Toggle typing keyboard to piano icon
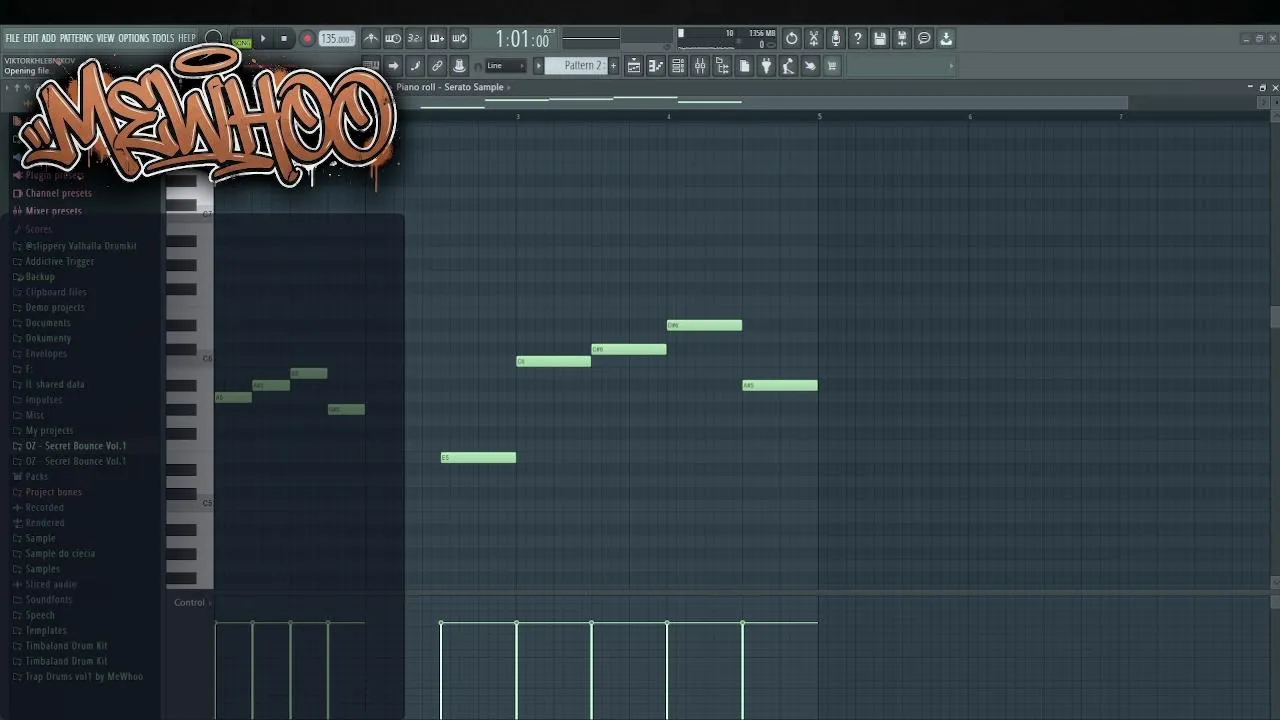 371,66
